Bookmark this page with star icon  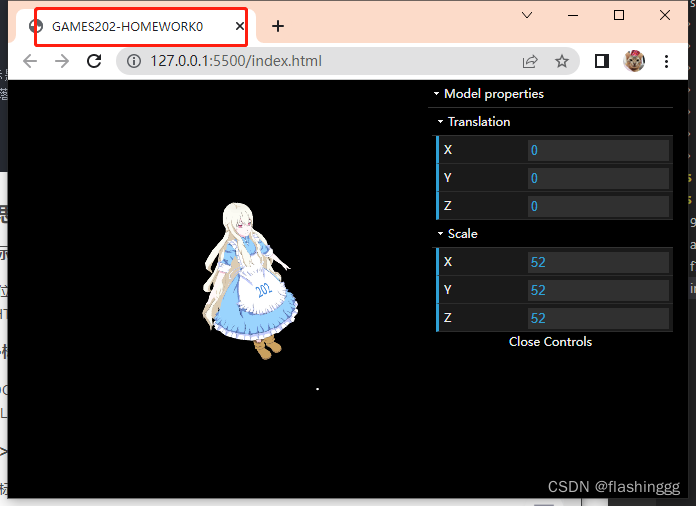pyautogui.click(x=562, y=61)
